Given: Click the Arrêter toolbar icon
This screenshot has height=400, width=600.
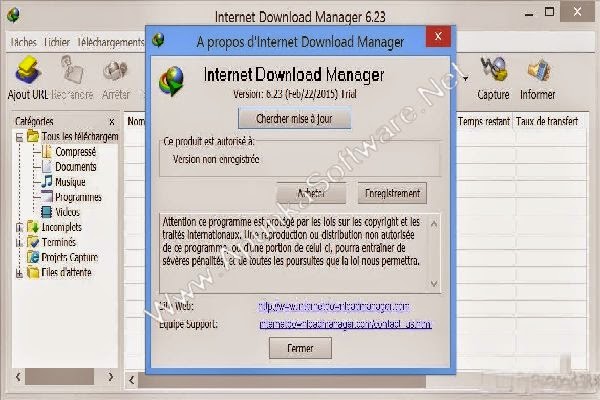Looking at the screenshot, I should (x=116, y=71).
